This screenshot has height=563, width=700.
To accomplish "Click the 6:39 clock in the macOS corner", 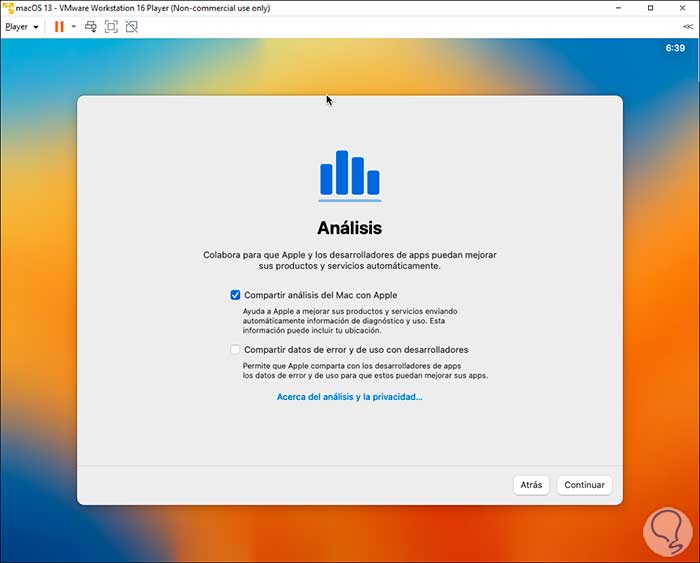I will click(x=675, y=48).
